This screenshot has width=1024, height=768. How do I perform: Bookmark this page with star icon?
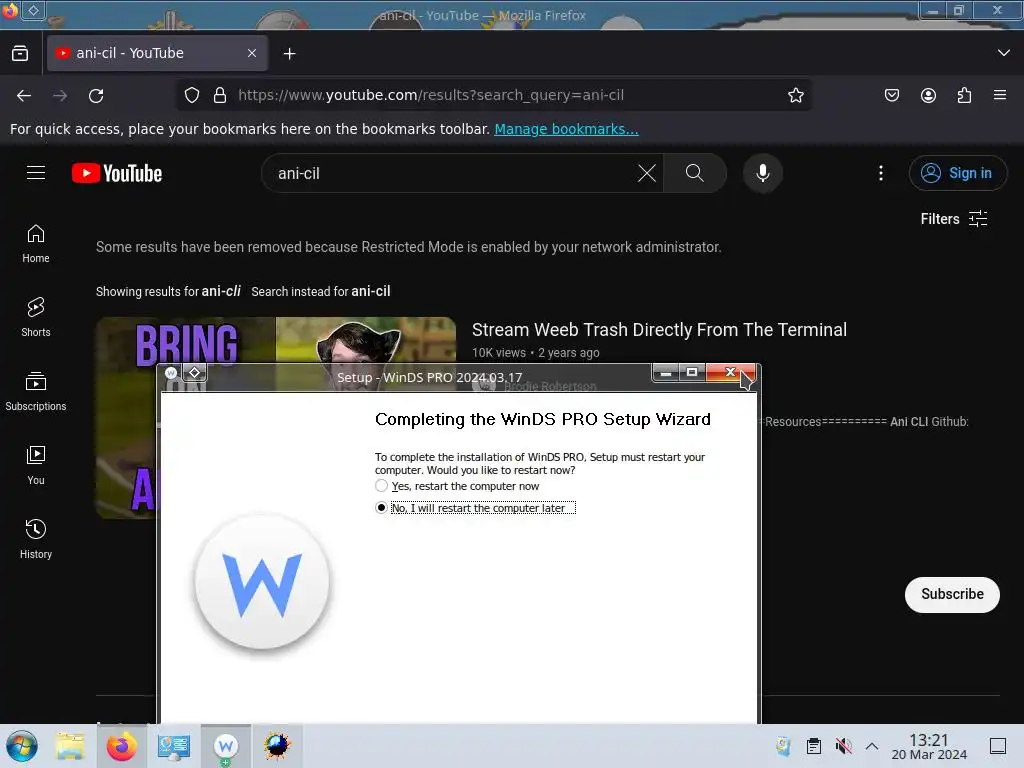click(x=795, y=95)
